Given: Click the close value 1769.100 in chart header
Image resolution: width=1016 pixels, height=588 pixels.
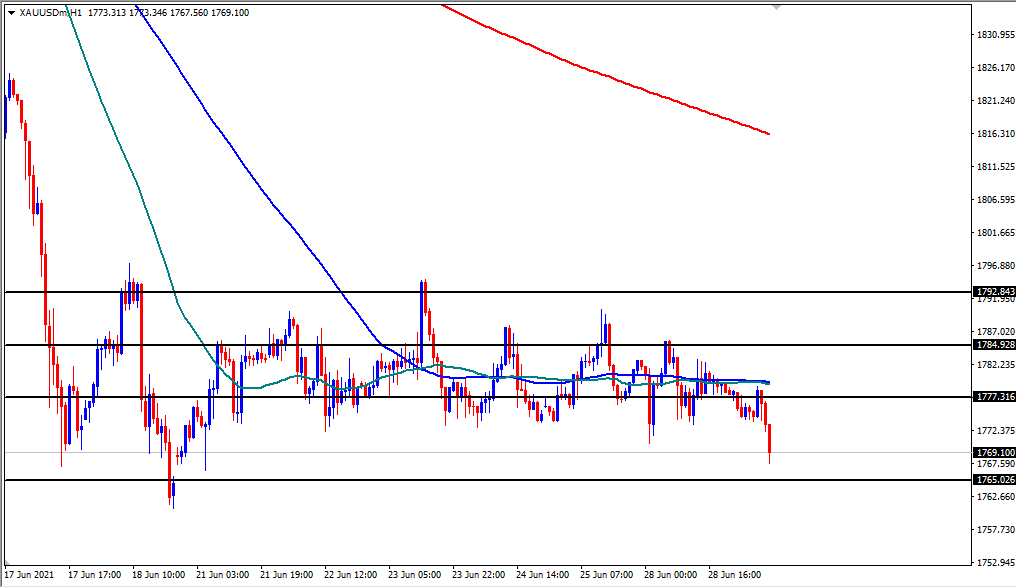Looking at the screenshot, I should coord(229,13).
